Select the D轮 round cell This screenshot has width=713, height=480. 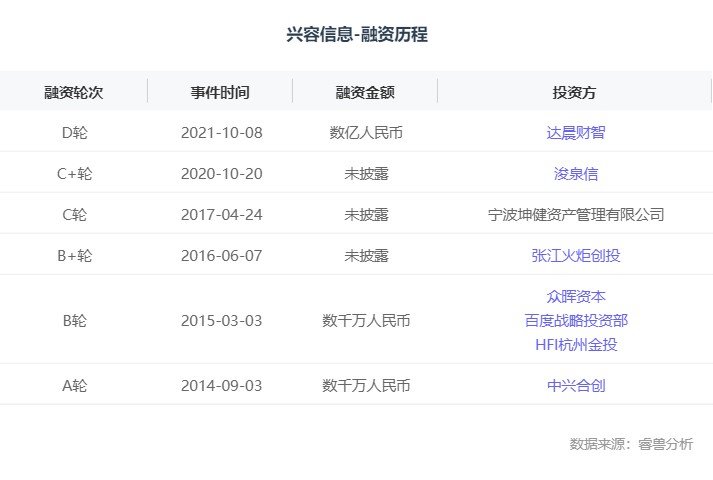[75, 133]
